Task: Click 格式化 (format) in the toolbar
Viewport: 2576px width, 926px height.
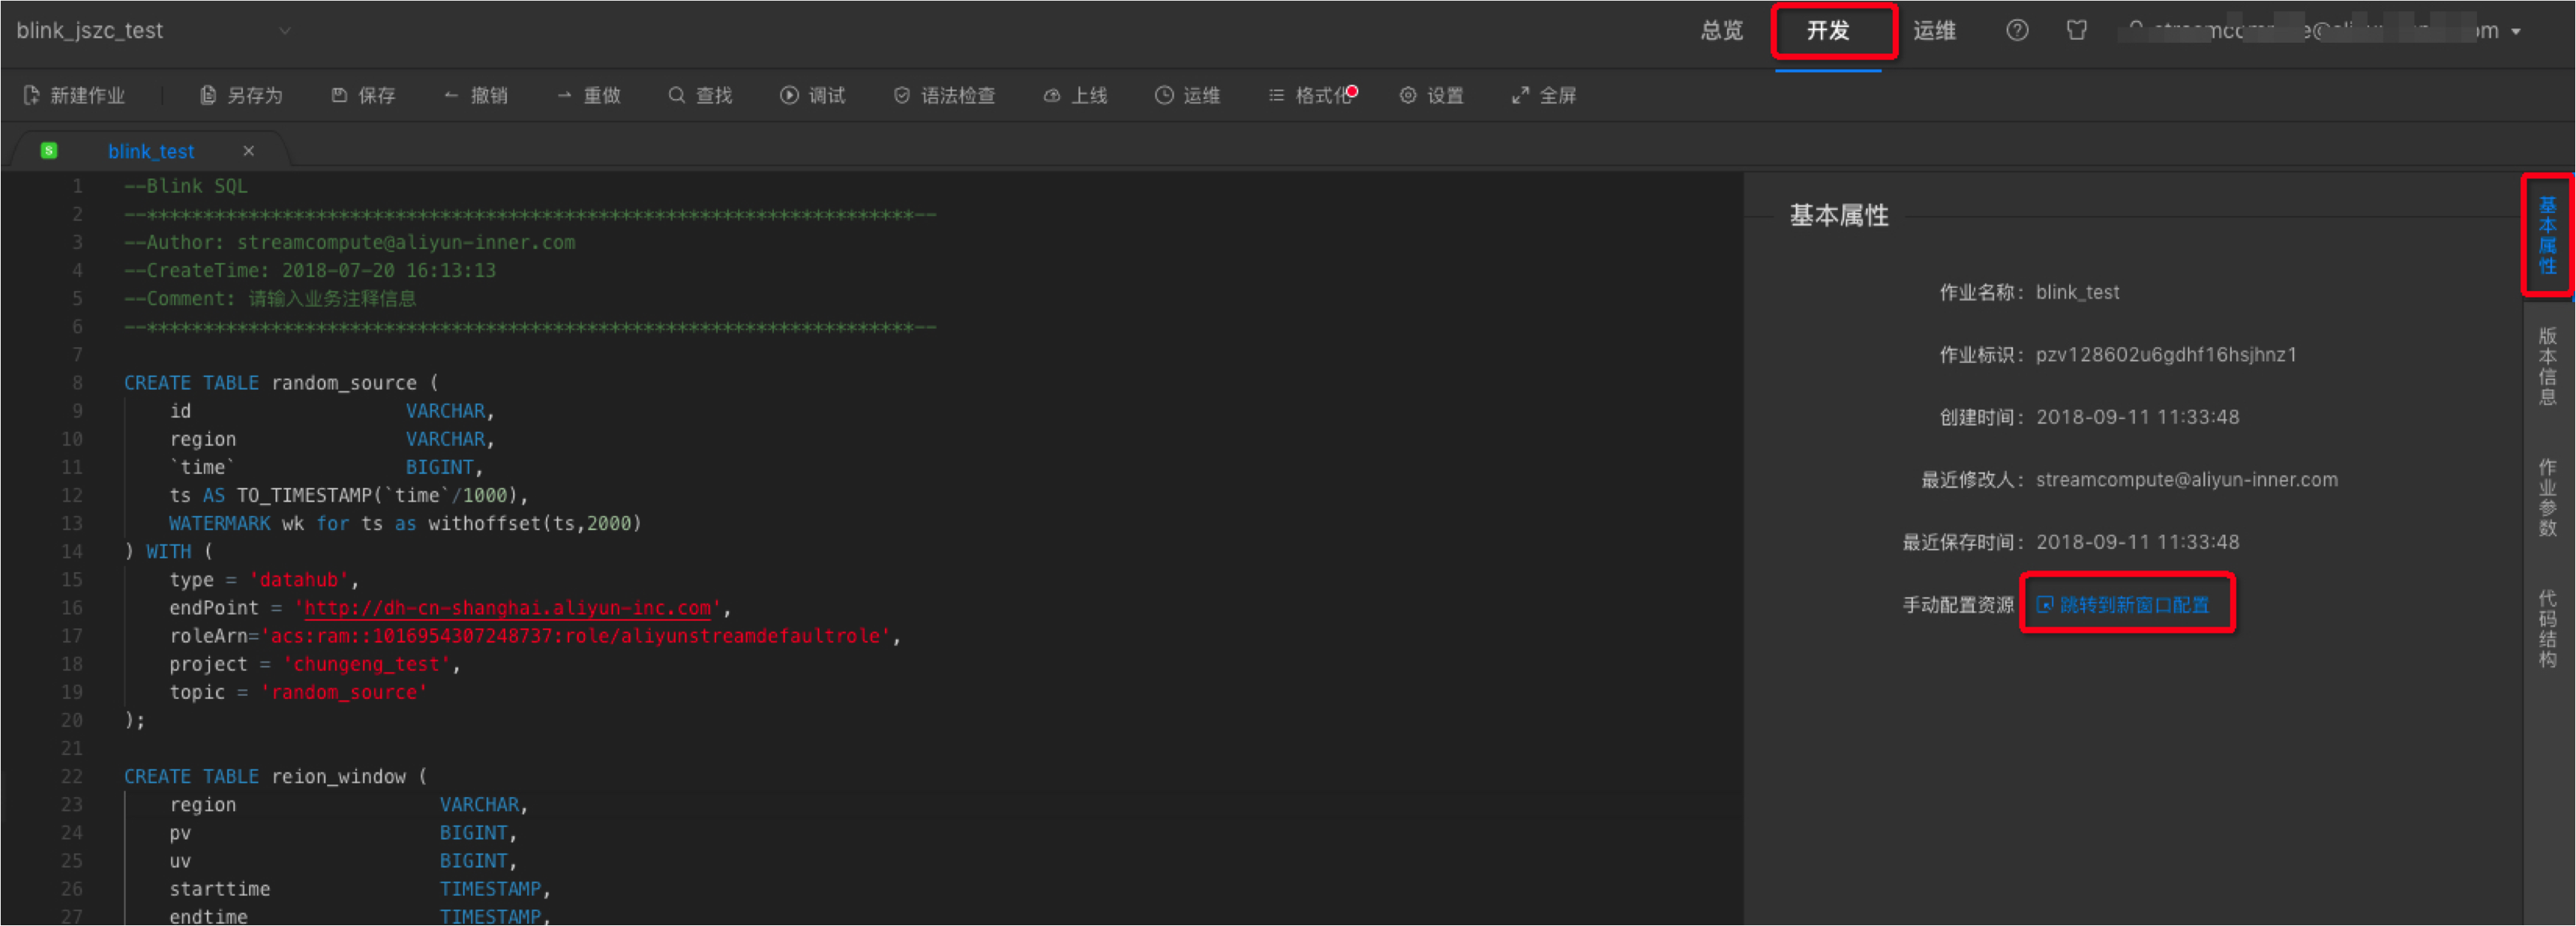Action: 1311,96
